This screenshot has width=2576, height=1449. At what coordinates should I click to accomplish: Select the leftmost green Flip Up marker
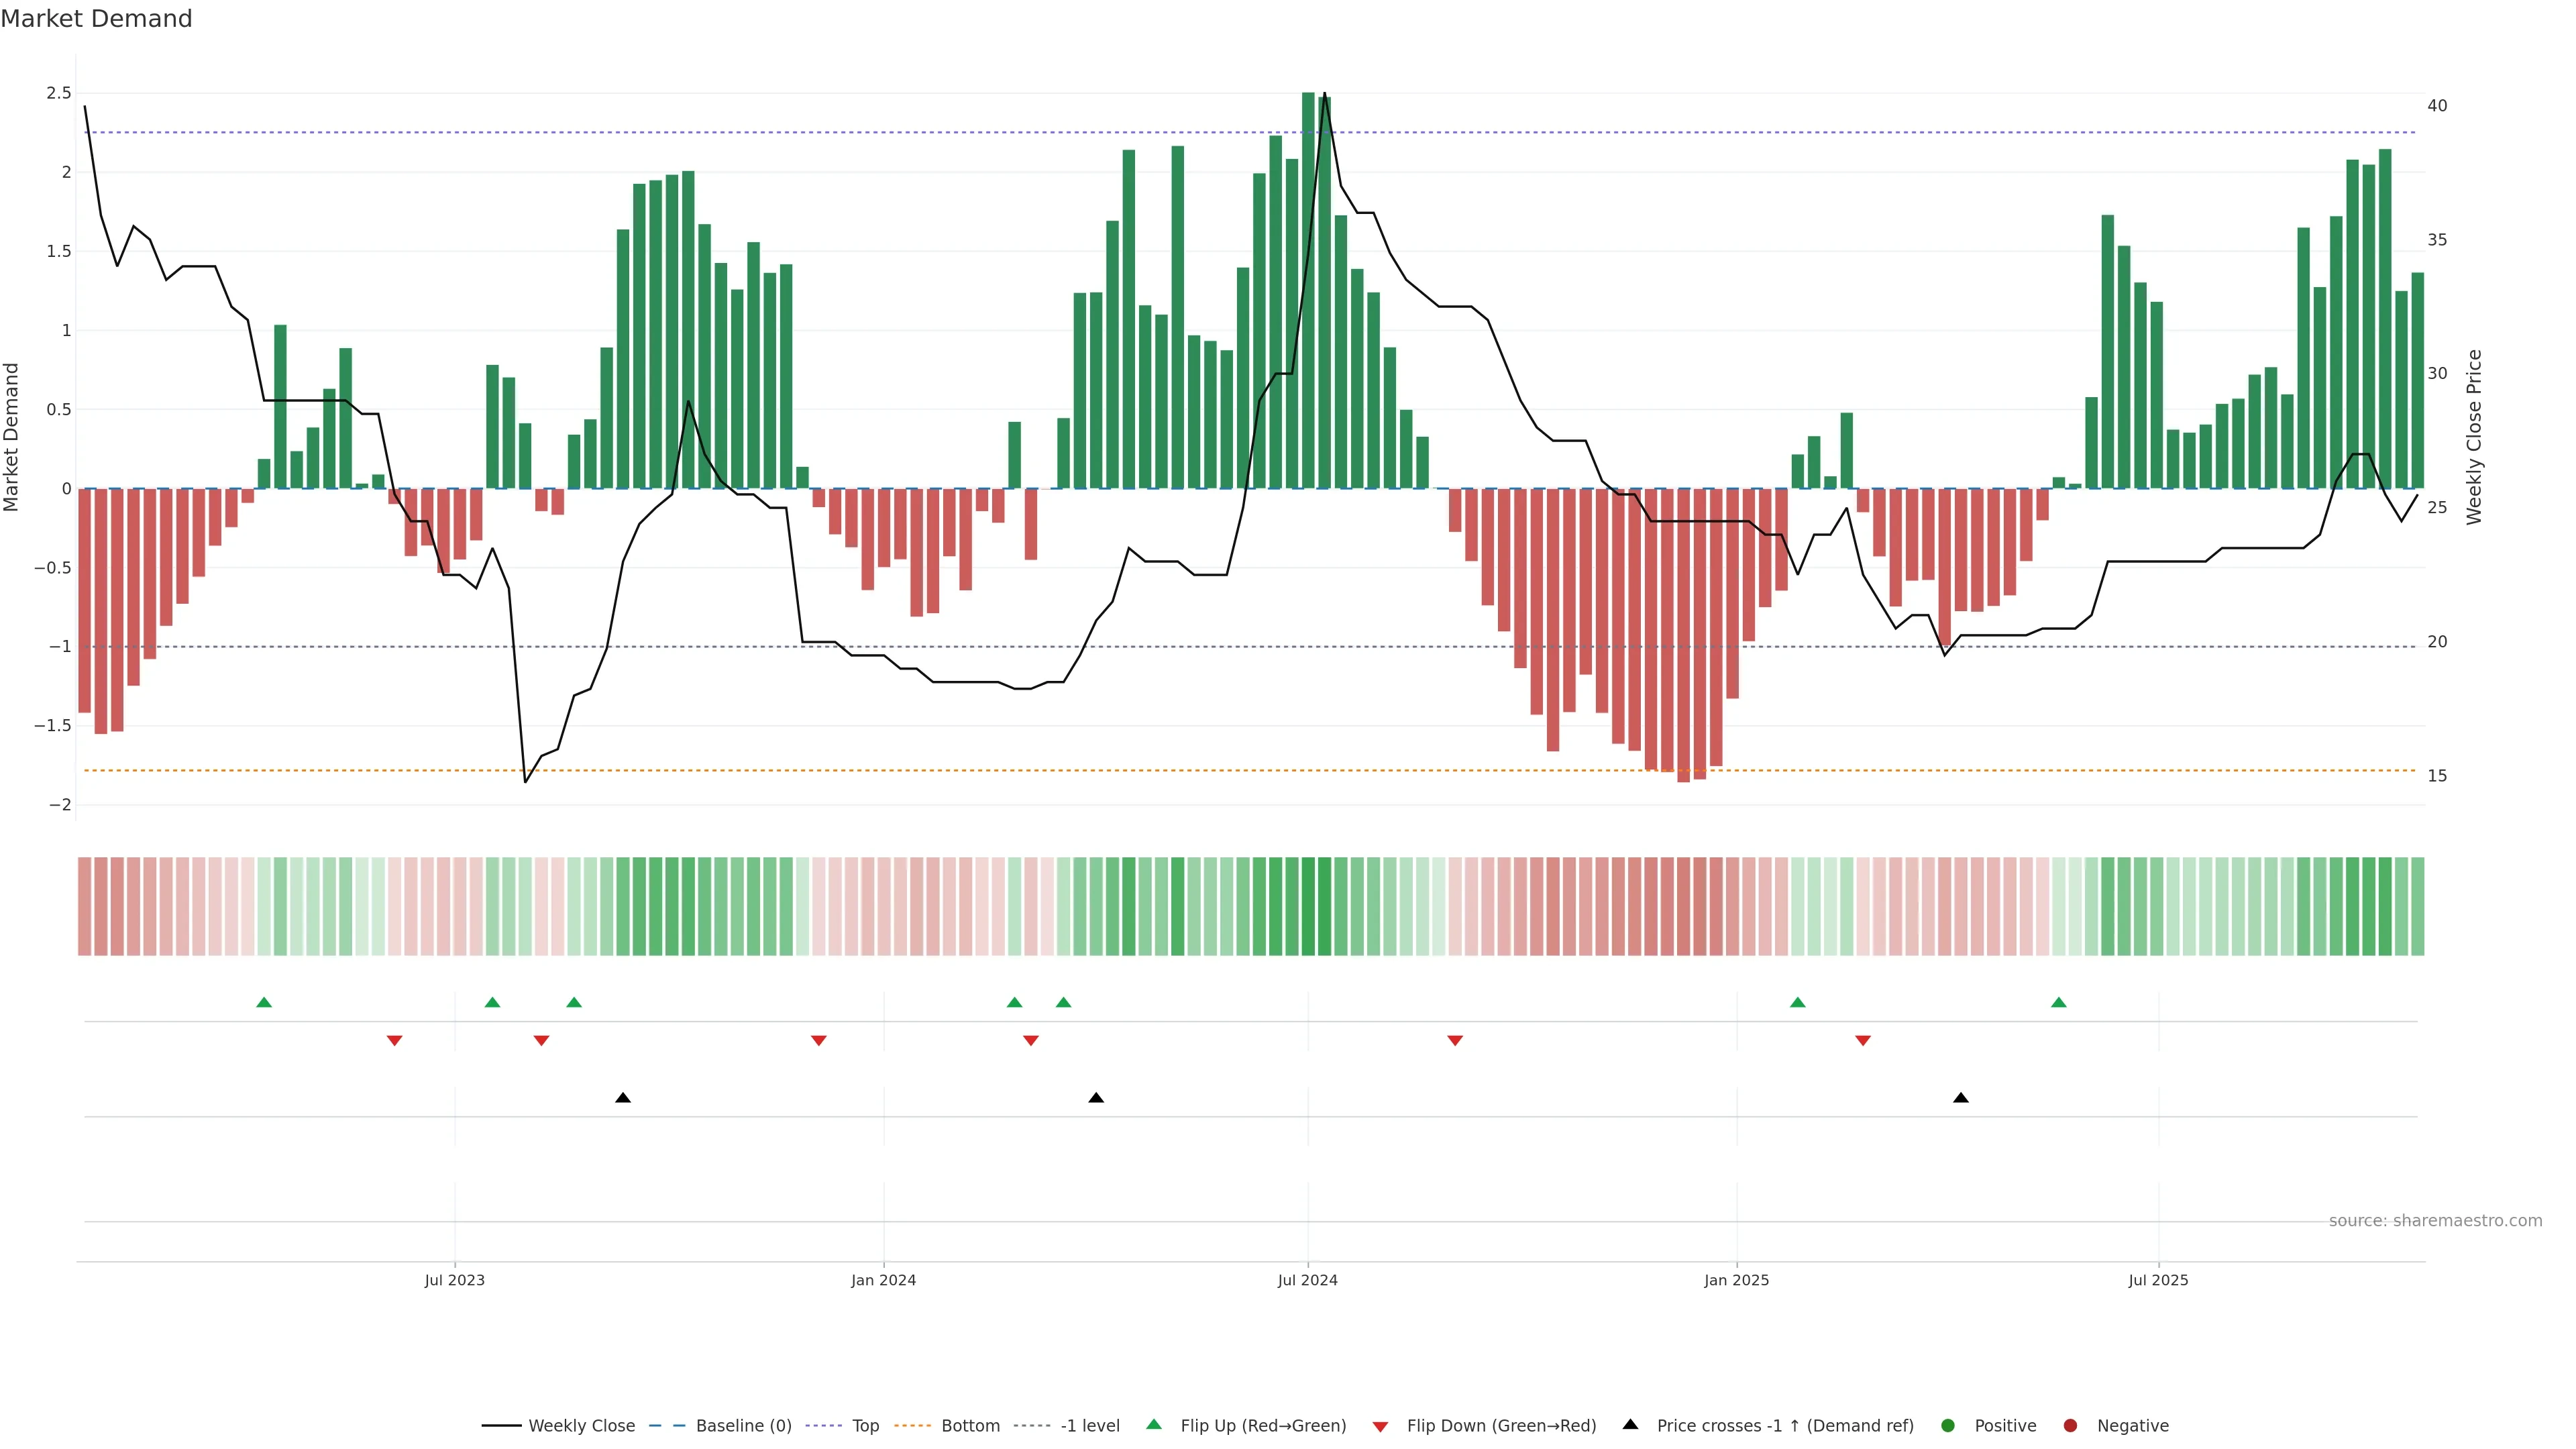[x=264, y=1002]
